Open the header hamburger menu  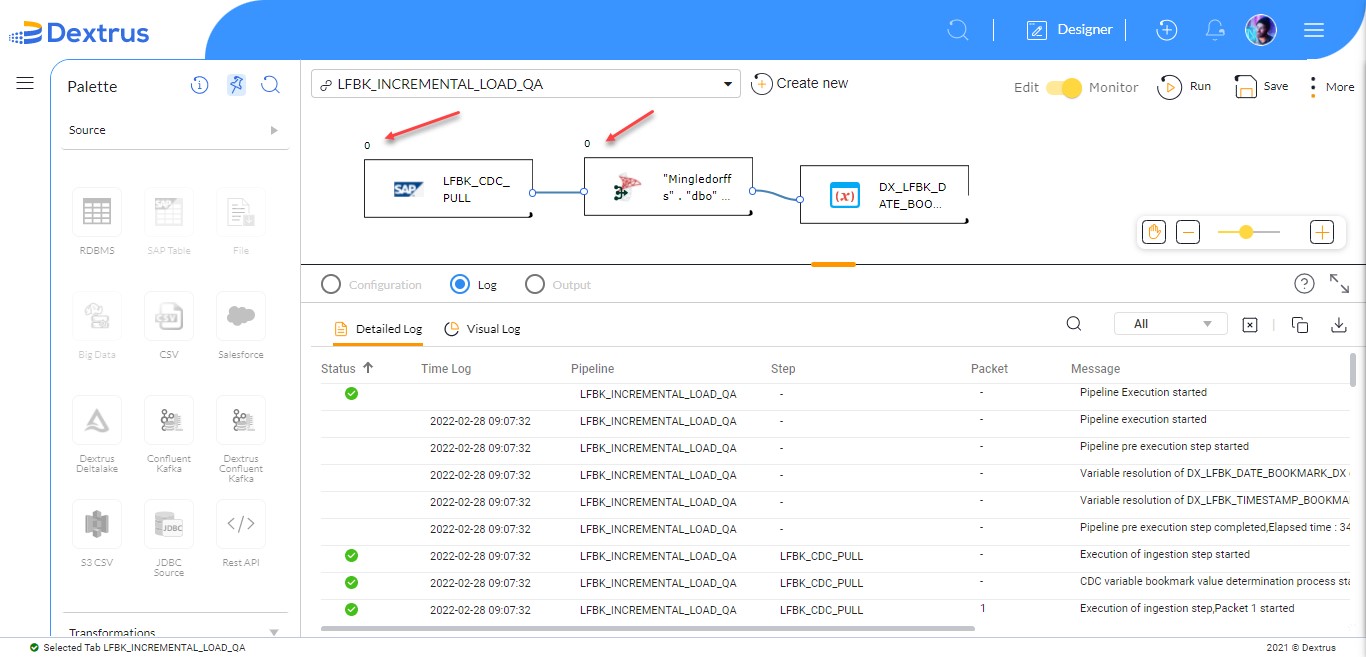[x=1314, y=30]
